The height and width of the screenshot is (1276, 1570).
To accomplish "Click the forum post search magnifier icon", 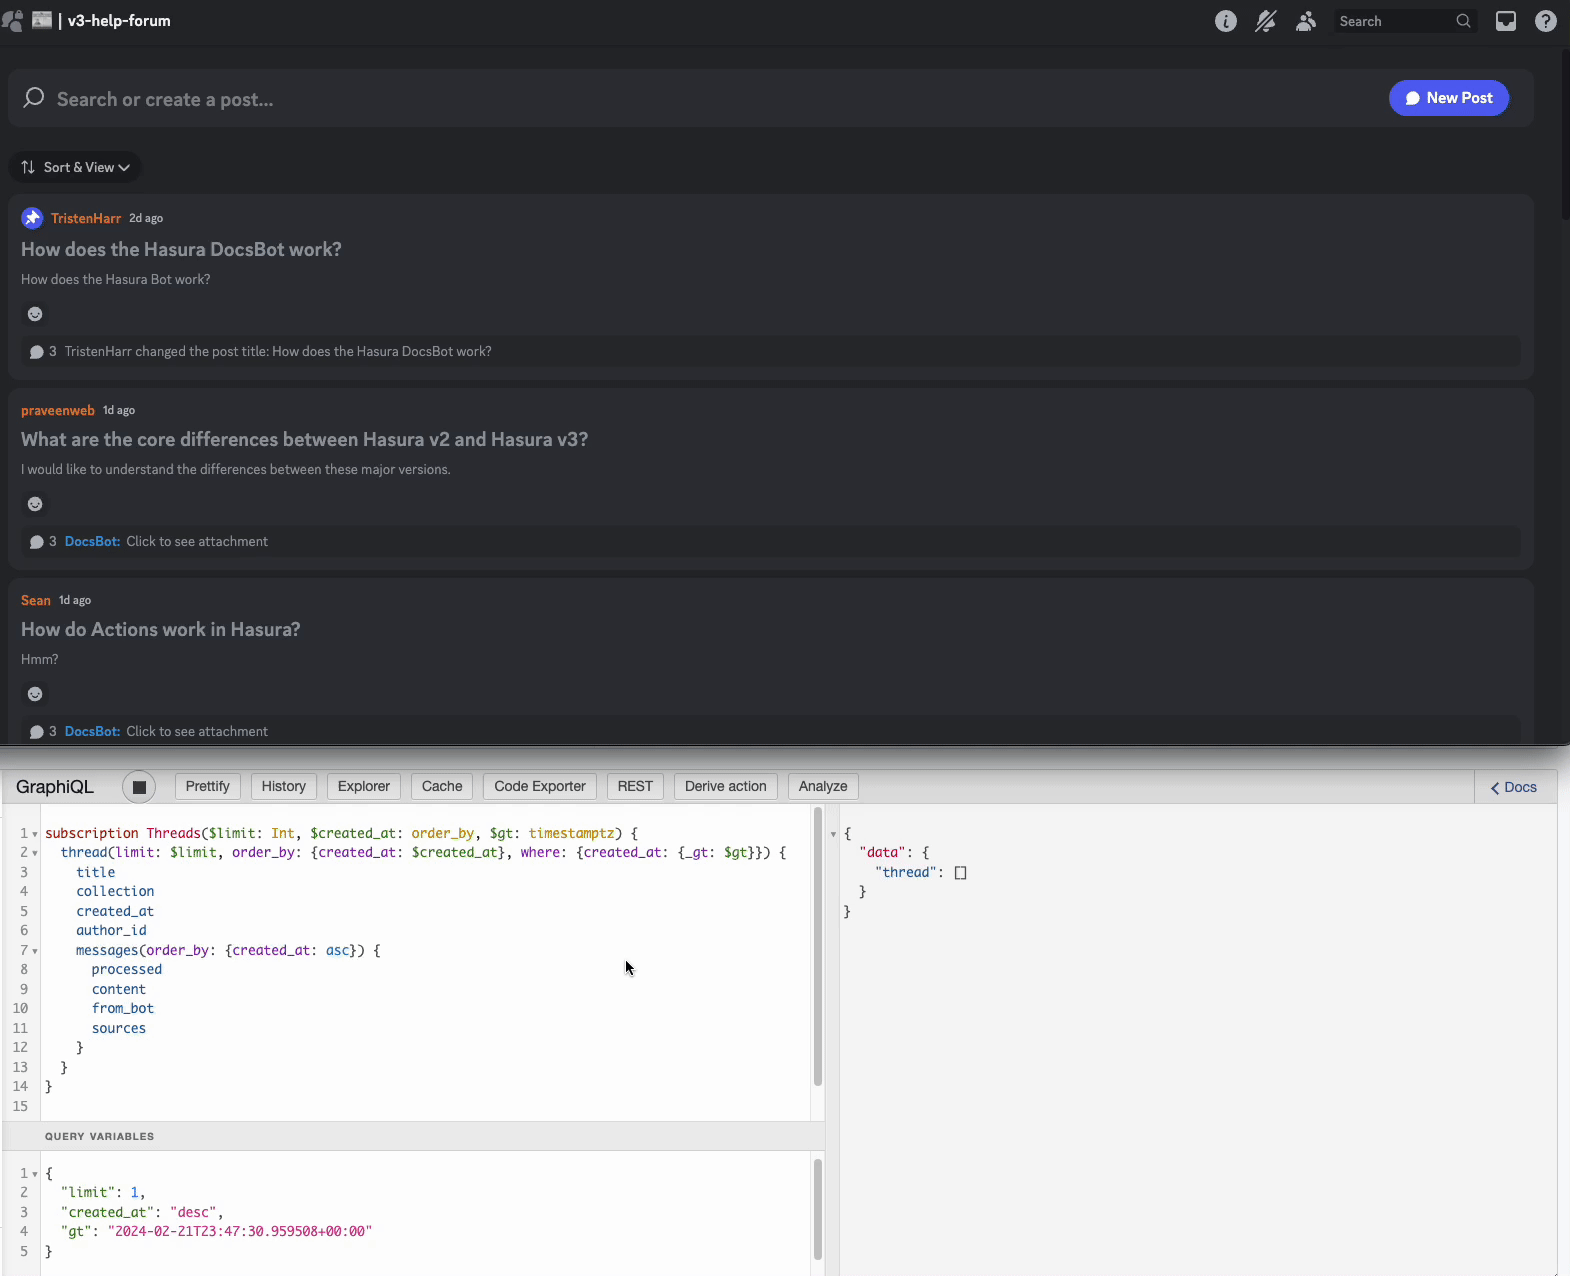I will [x=34, y=98].
